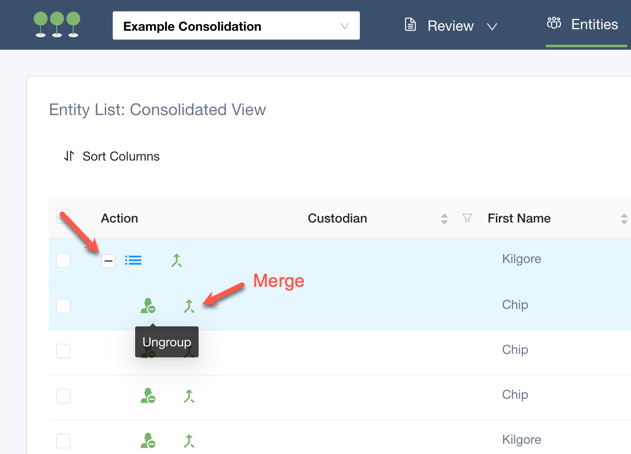Expand the Review menu
The height and width of the screenshot is (454, 631).
[x=450, y=26]
